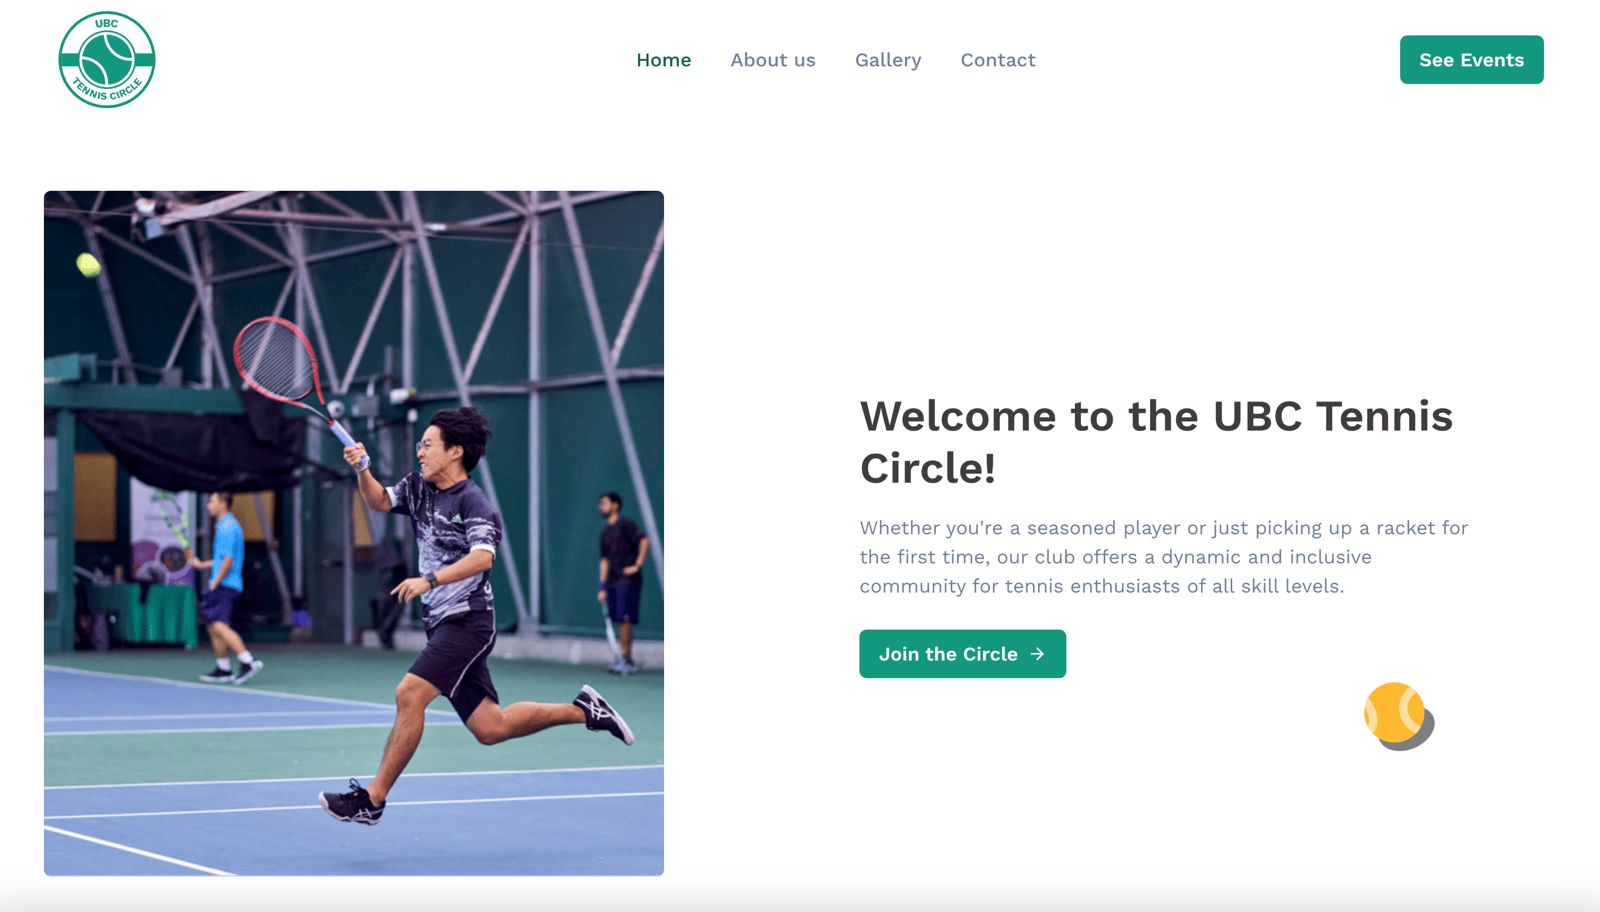Navigate to the Contact page

tap(998, 60)
